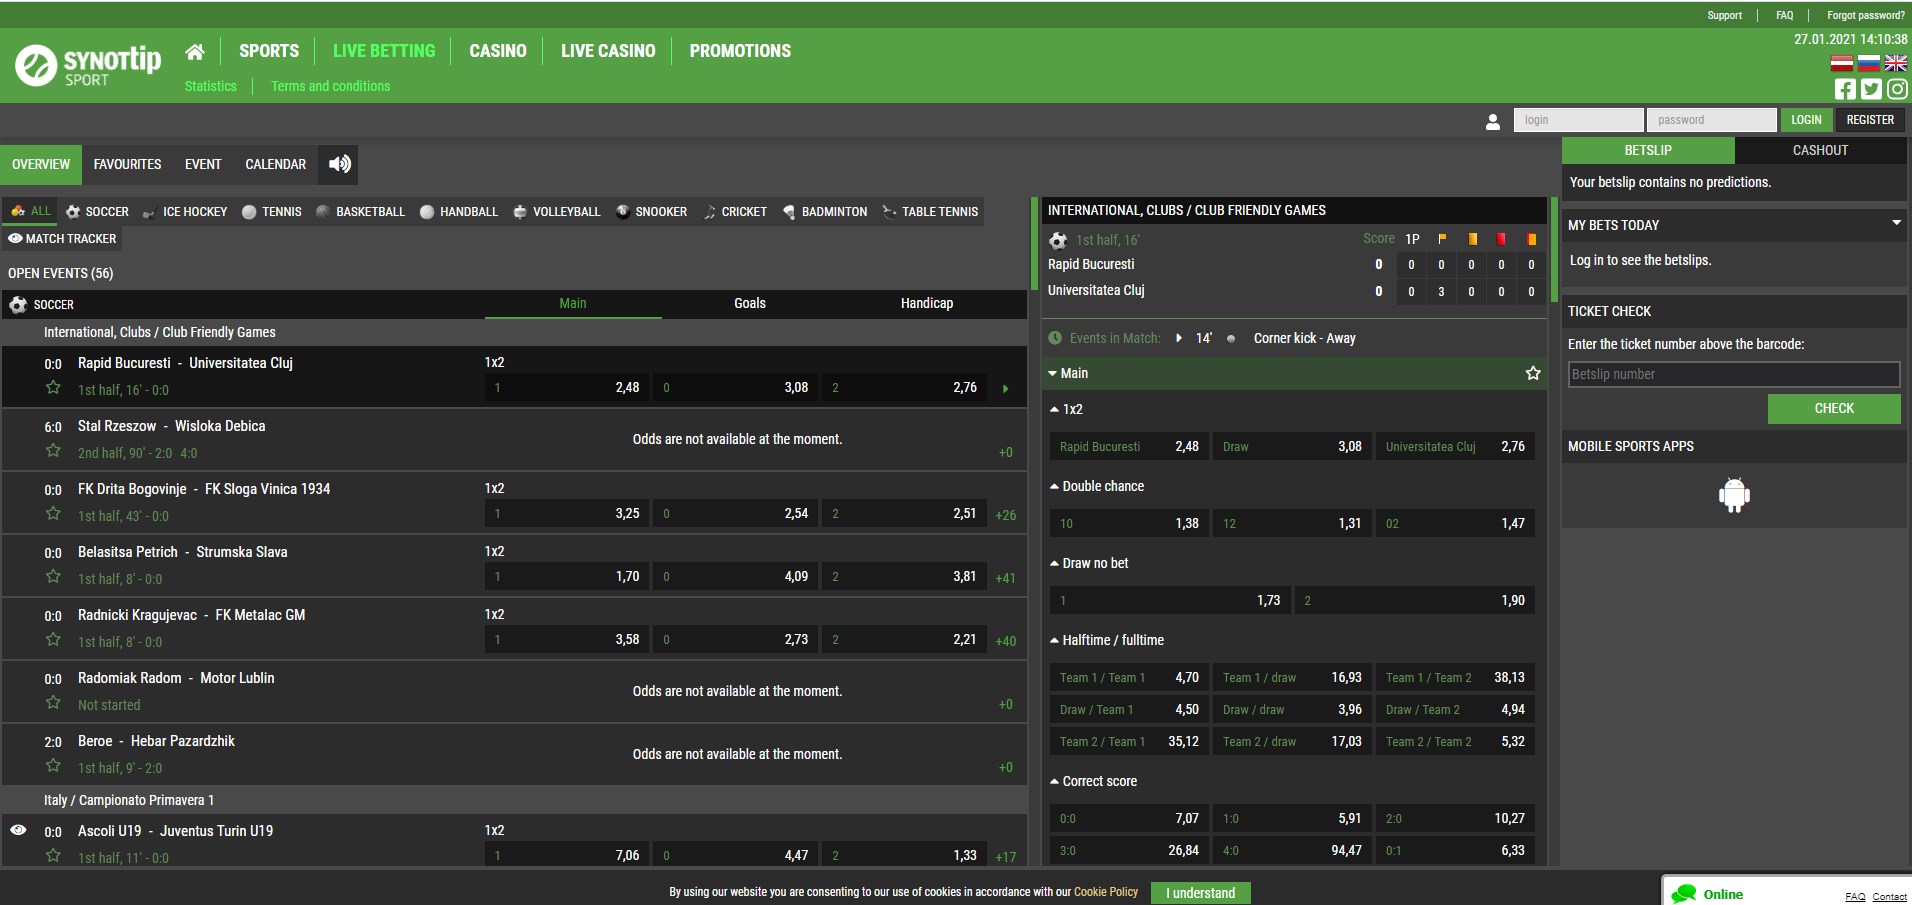Collapse the Halftime / fulltime section
Viewport: 1912px width, 905px height.
pos(1054,640)
